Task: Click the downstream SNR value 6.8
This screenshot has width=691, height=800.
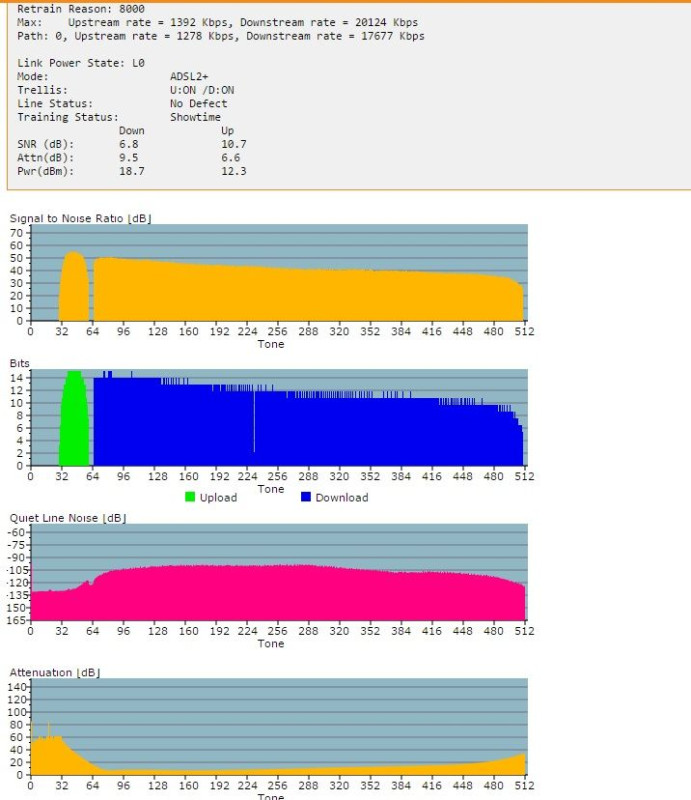Action: click(x=129, y=144)
